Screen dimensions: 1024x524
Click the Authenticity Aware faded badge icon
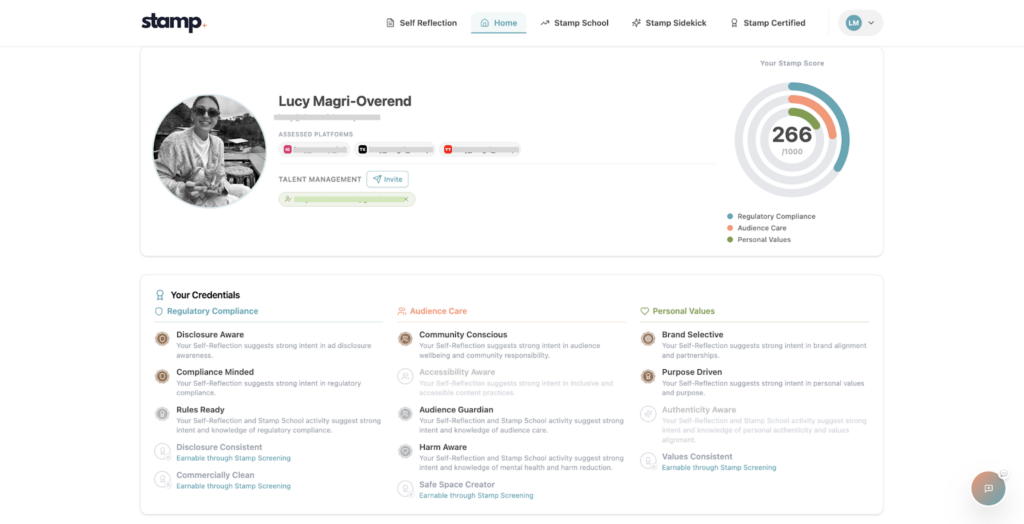point(648,414)
